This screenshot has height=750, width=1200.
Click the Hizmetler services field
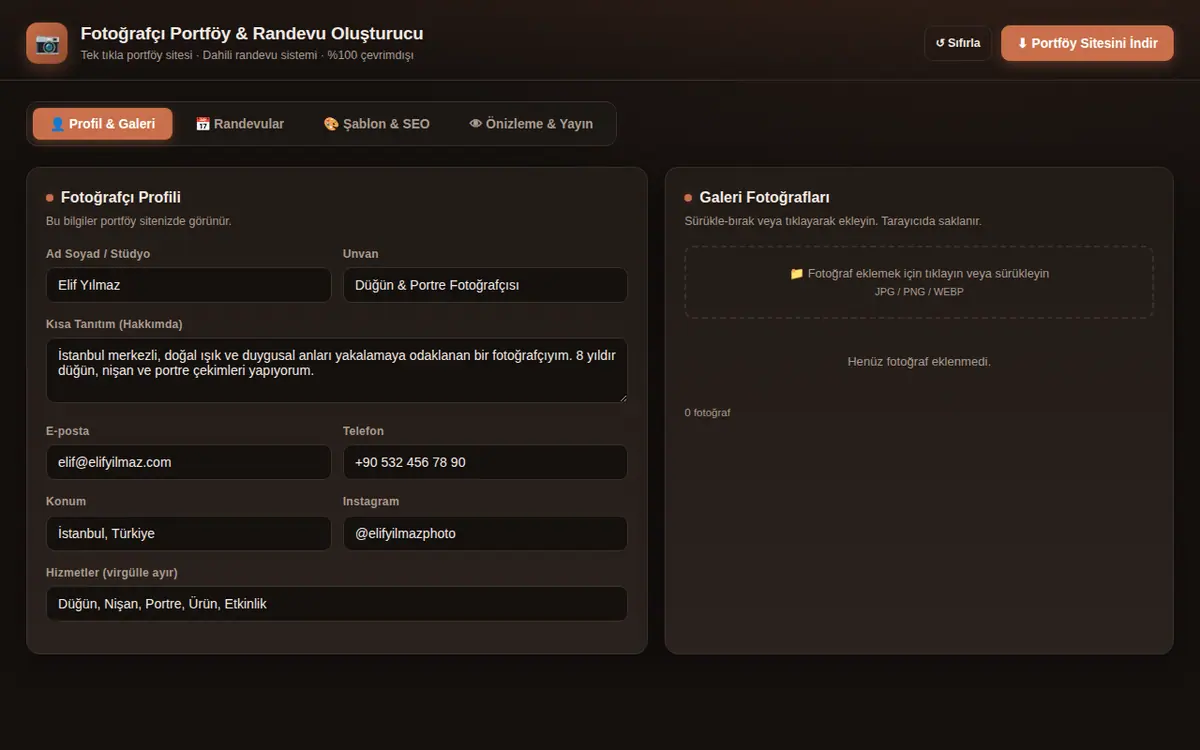pyautogui.click(x=337, y=604)
